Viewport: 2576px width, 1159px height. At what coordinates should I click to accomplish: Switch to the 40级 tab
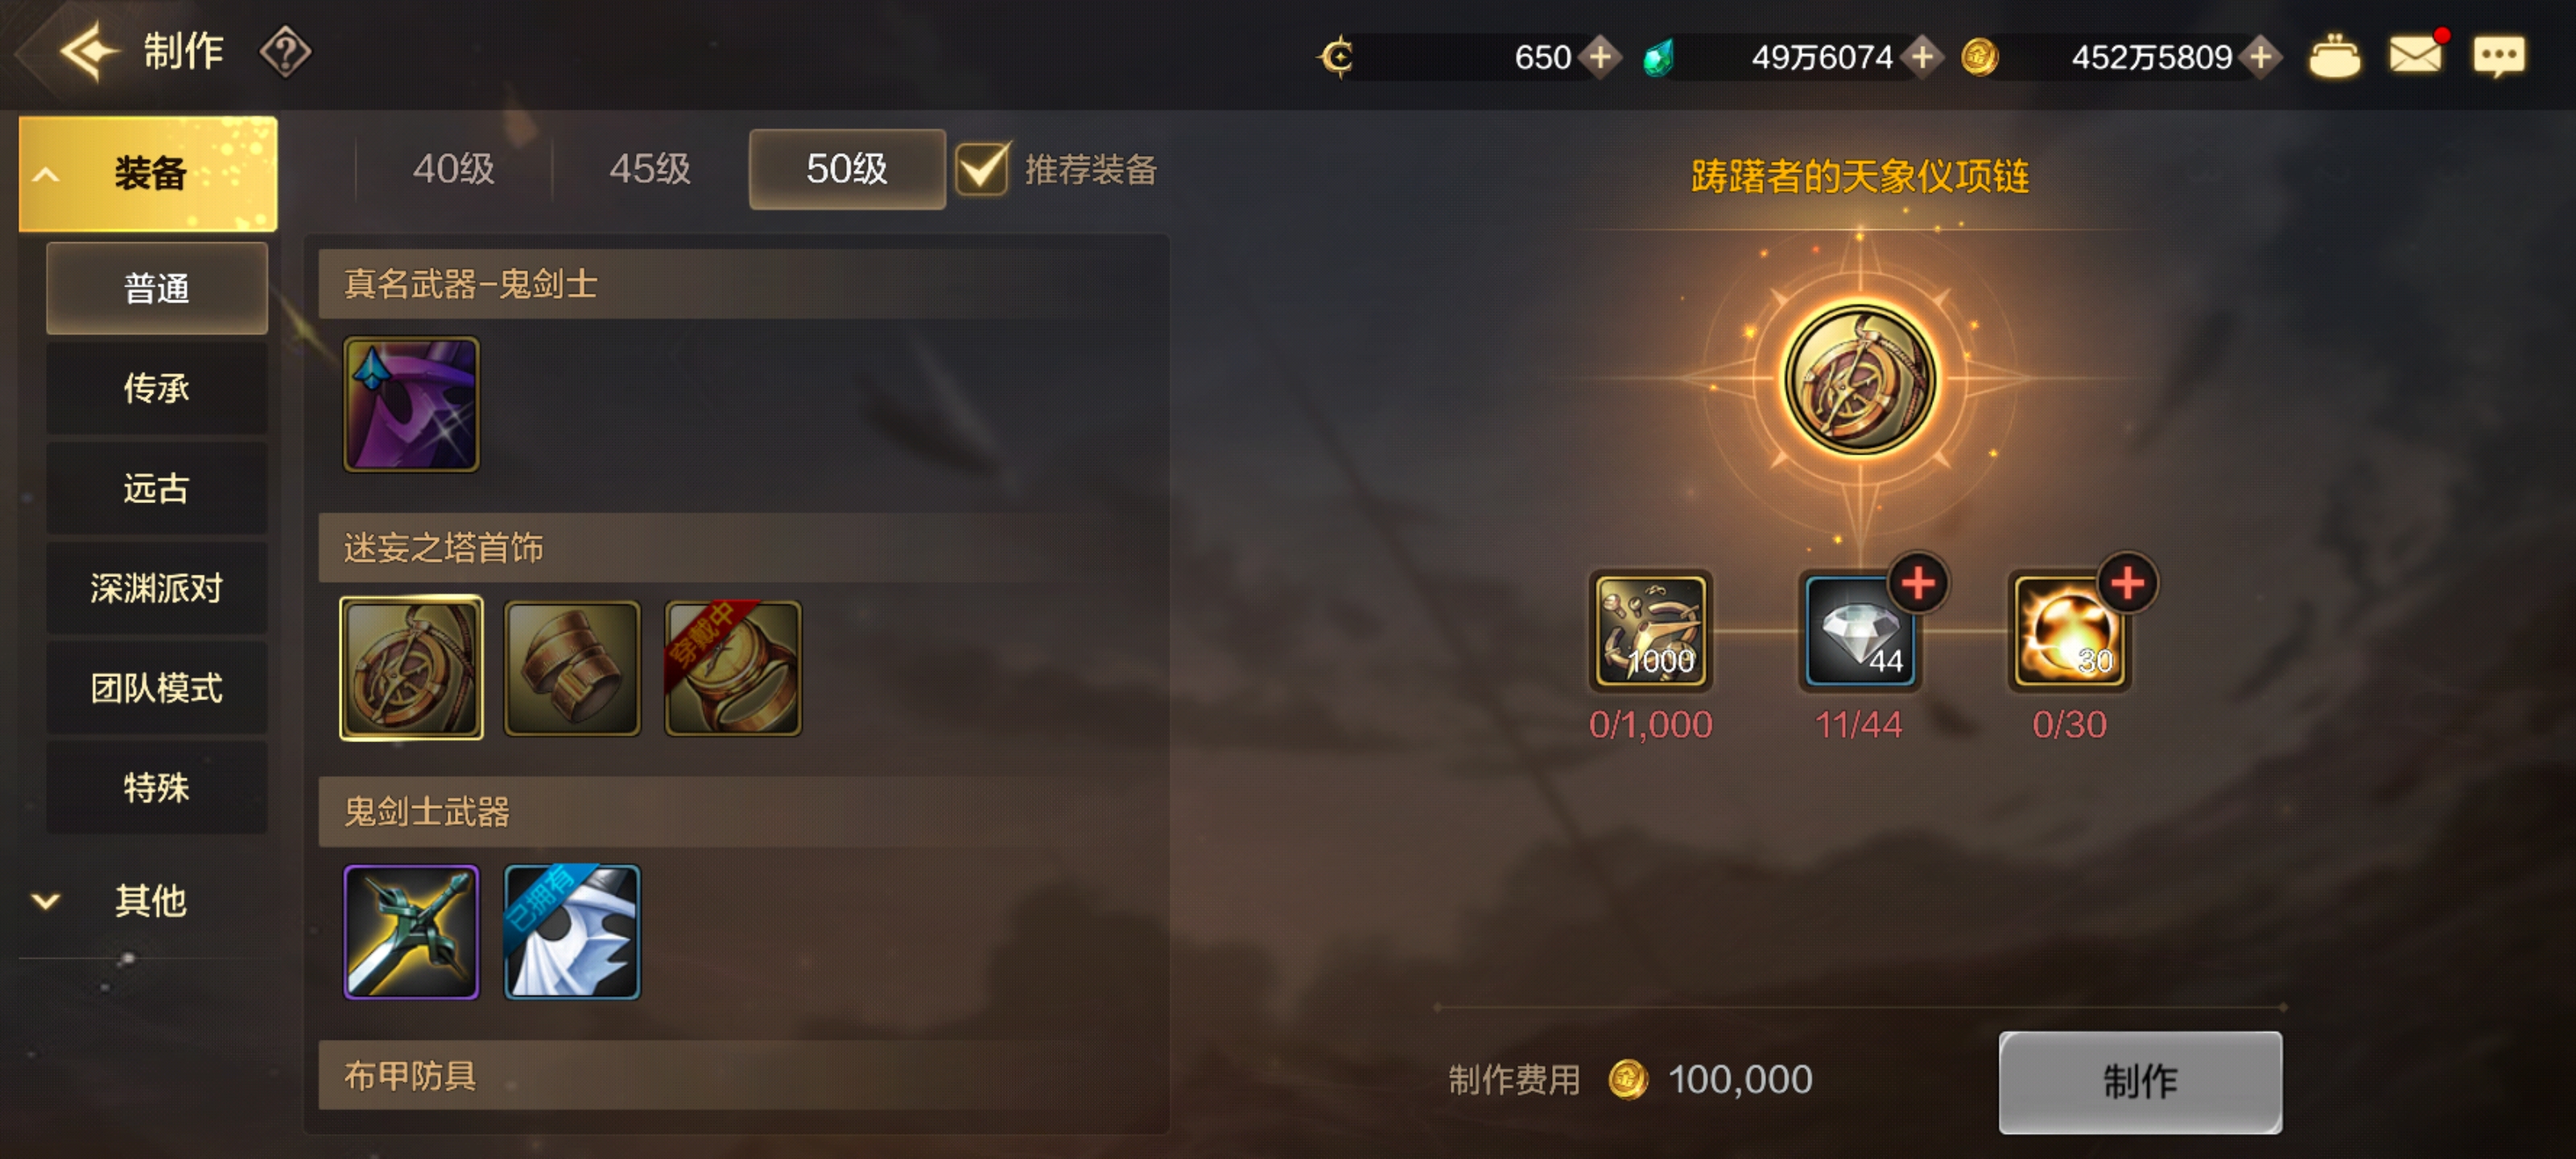coord(454,169)
